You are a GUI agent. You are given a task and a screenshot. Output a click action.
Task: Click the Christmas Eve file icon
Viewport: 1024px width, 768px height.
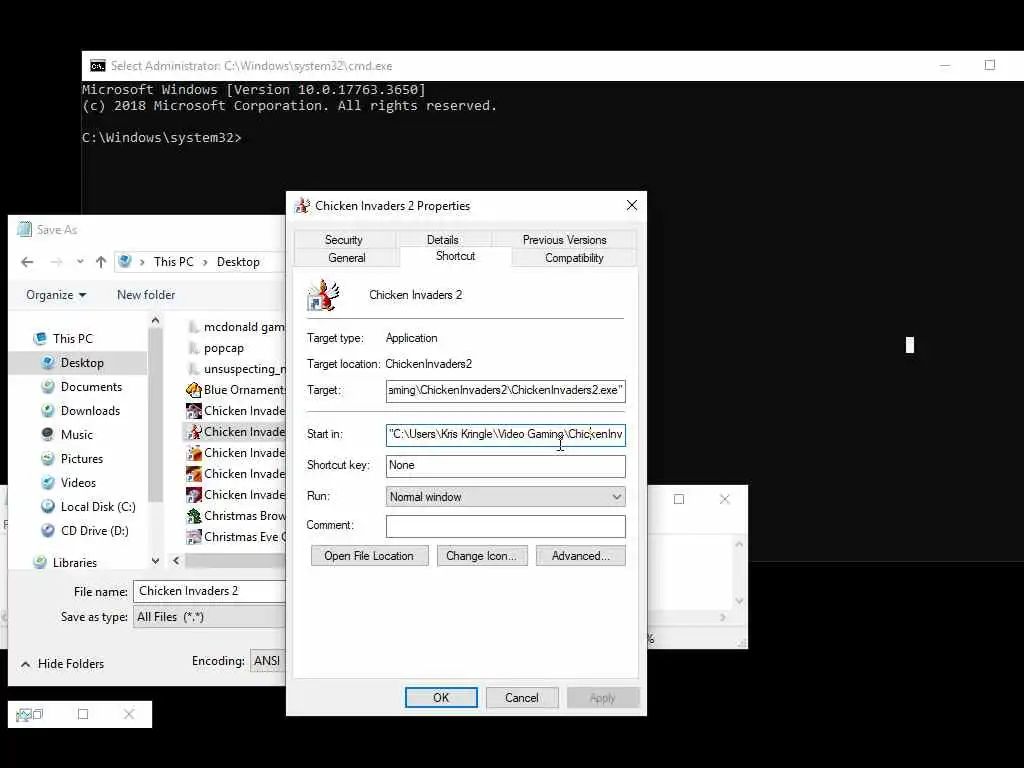194,537
